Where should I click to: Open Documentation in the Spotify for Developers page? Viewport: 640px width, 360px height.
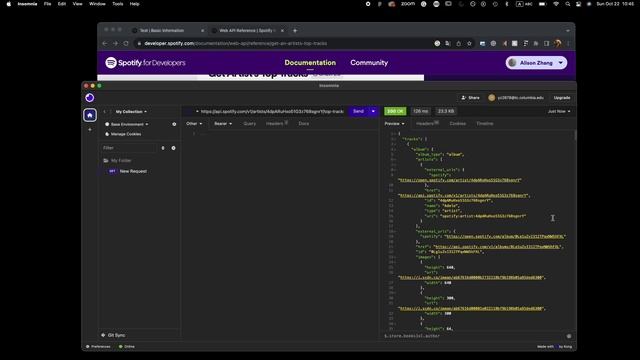tap(310, 62)
